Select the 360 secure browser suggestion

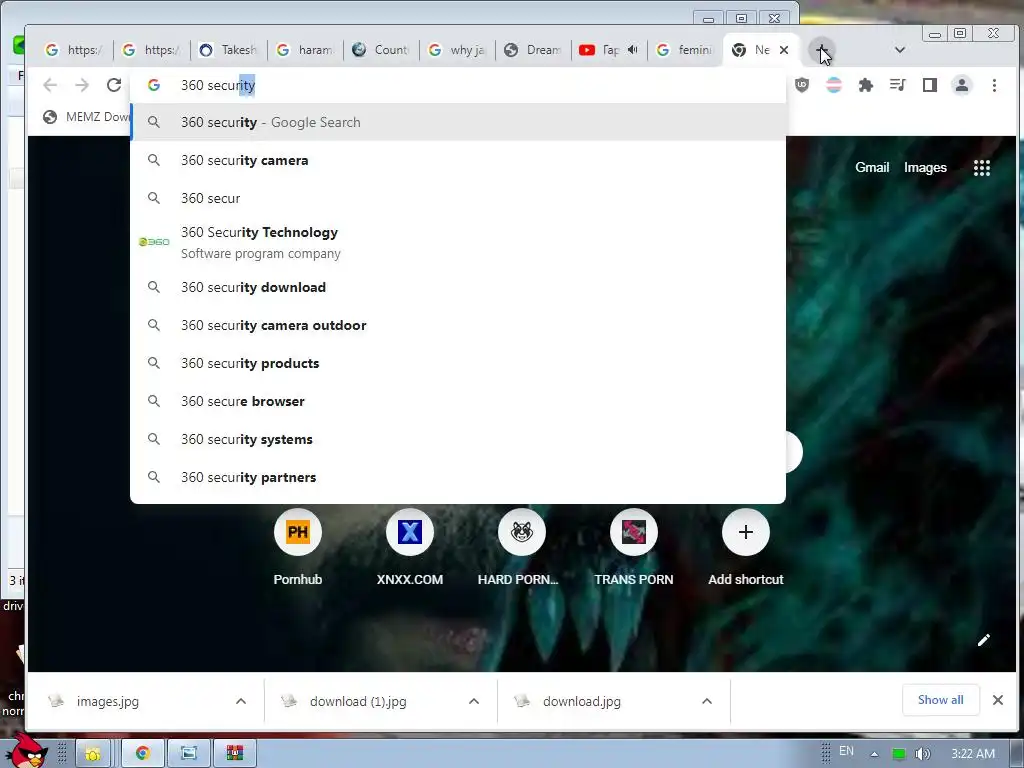click(458, 401)
